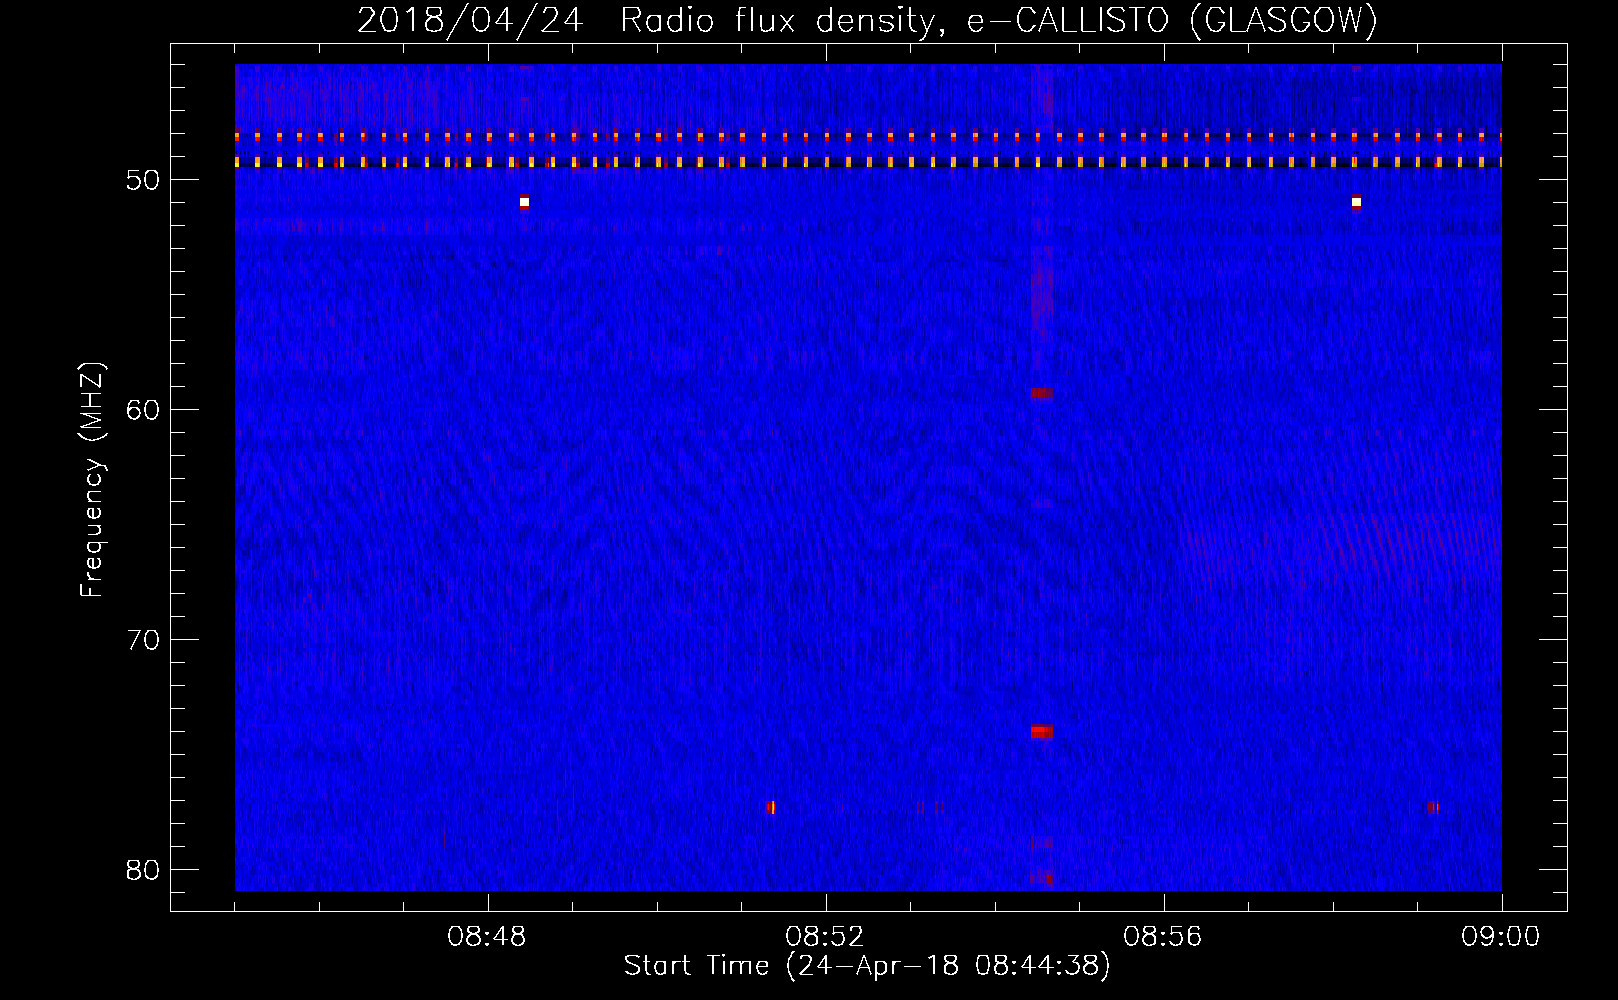The image size is (1618, 1000).
Task: Click the white spot near 51 MHz at 08:48
Action: (524, 202)
